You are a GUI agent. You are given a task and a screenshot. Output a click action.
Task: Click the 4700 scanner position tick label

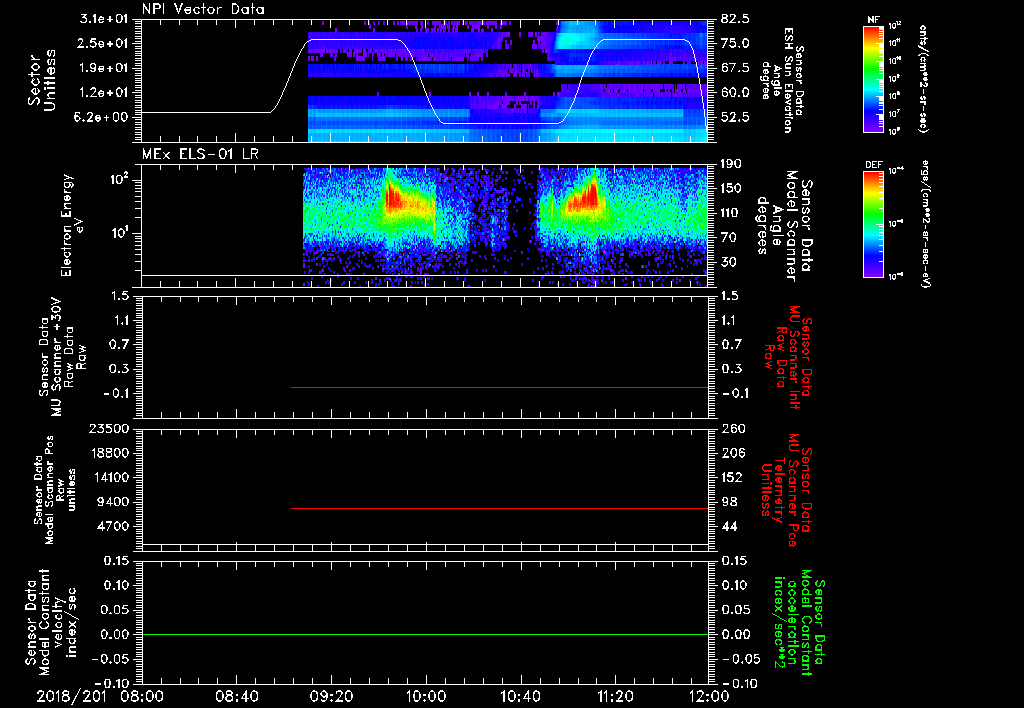coord(113,526)
